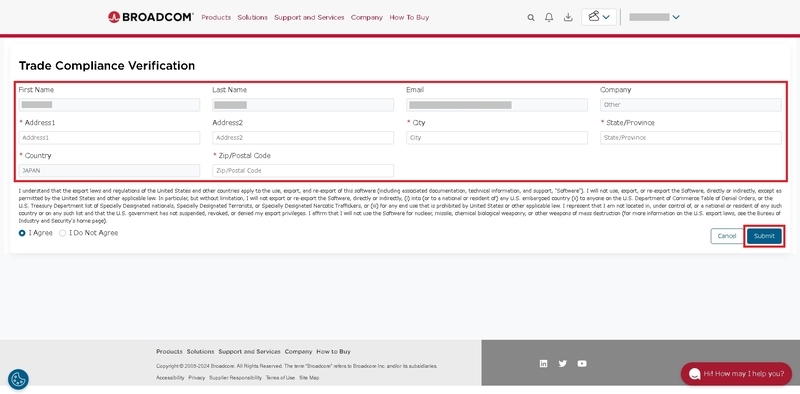Open the Terms of Use link
Screen dimensions: 800x394
(280, 378)
